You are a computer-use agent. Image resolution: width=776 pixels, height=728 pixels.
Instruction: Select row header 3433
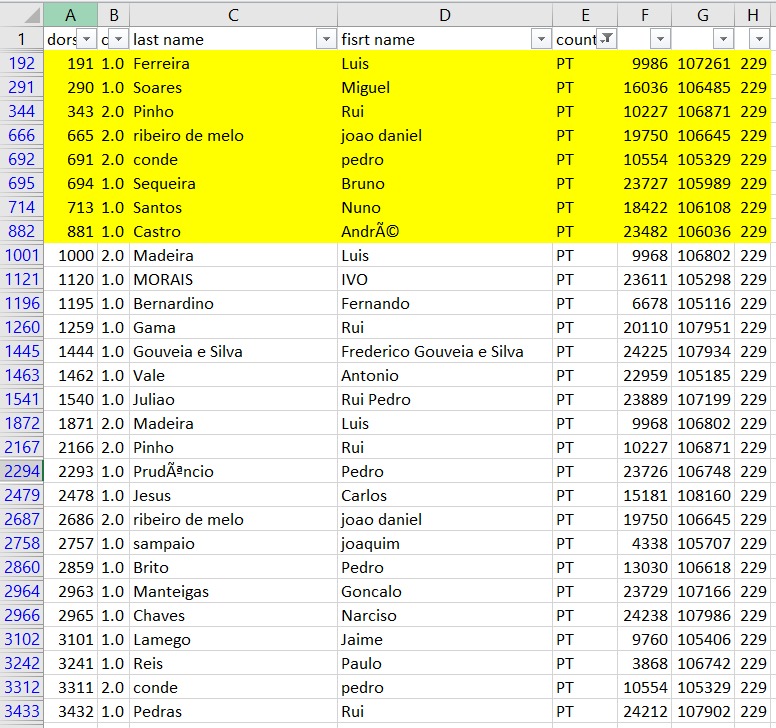[21, 711]
